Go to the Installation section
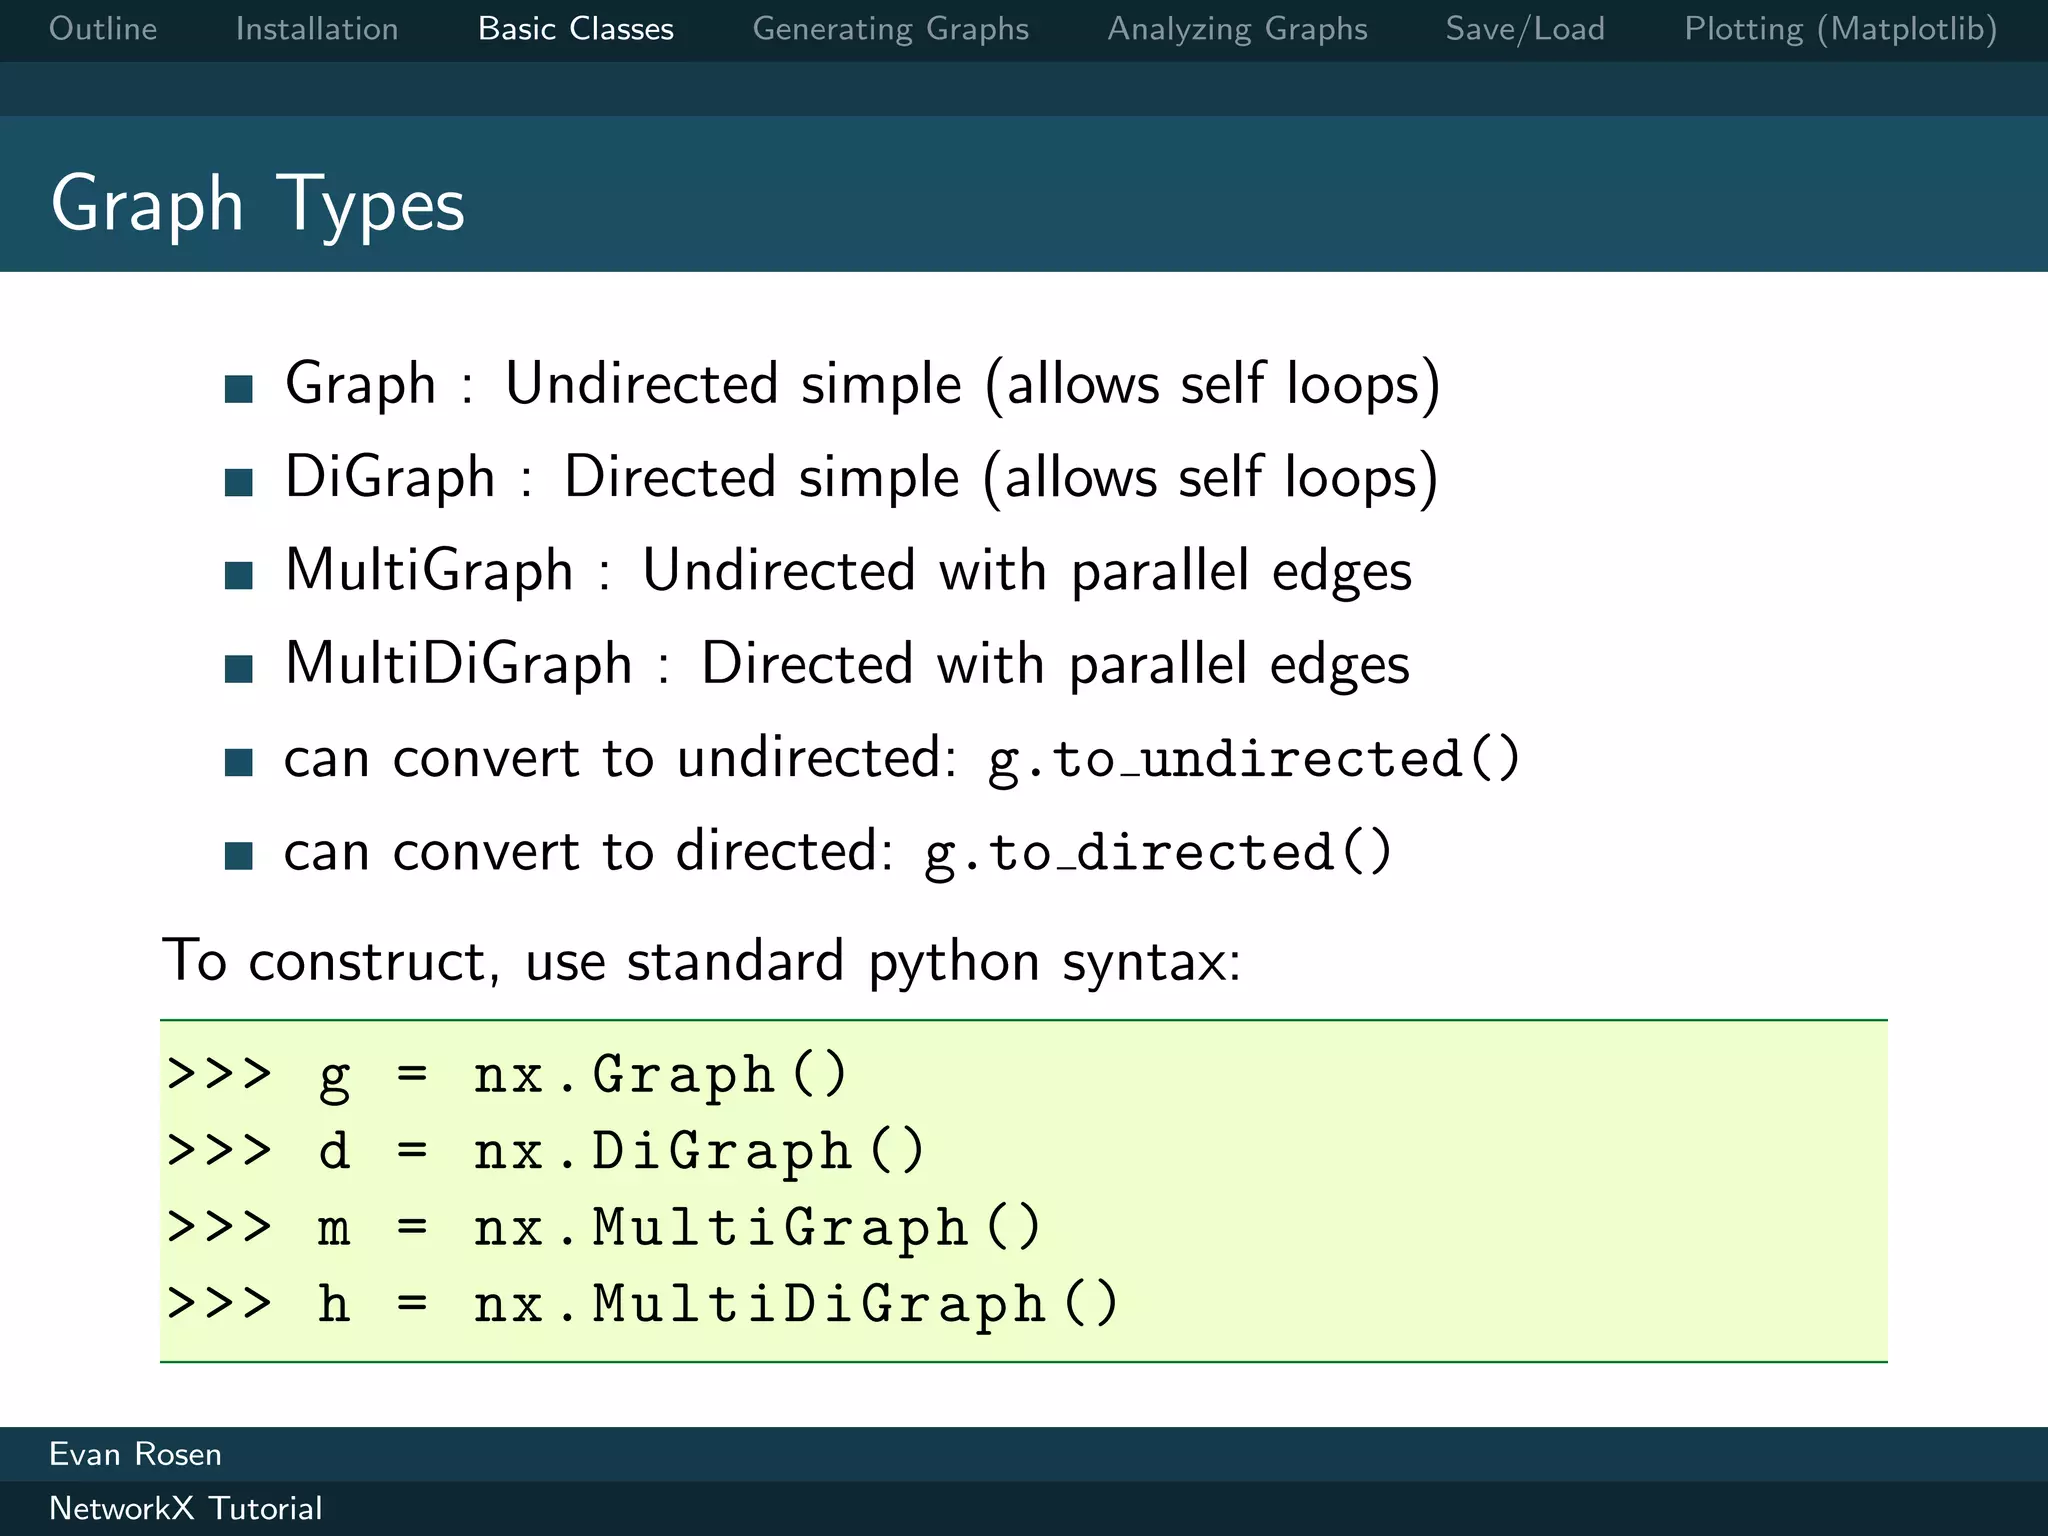Image resolution: width=2048 pixels, height=1536 pixels. click(317, 29)
